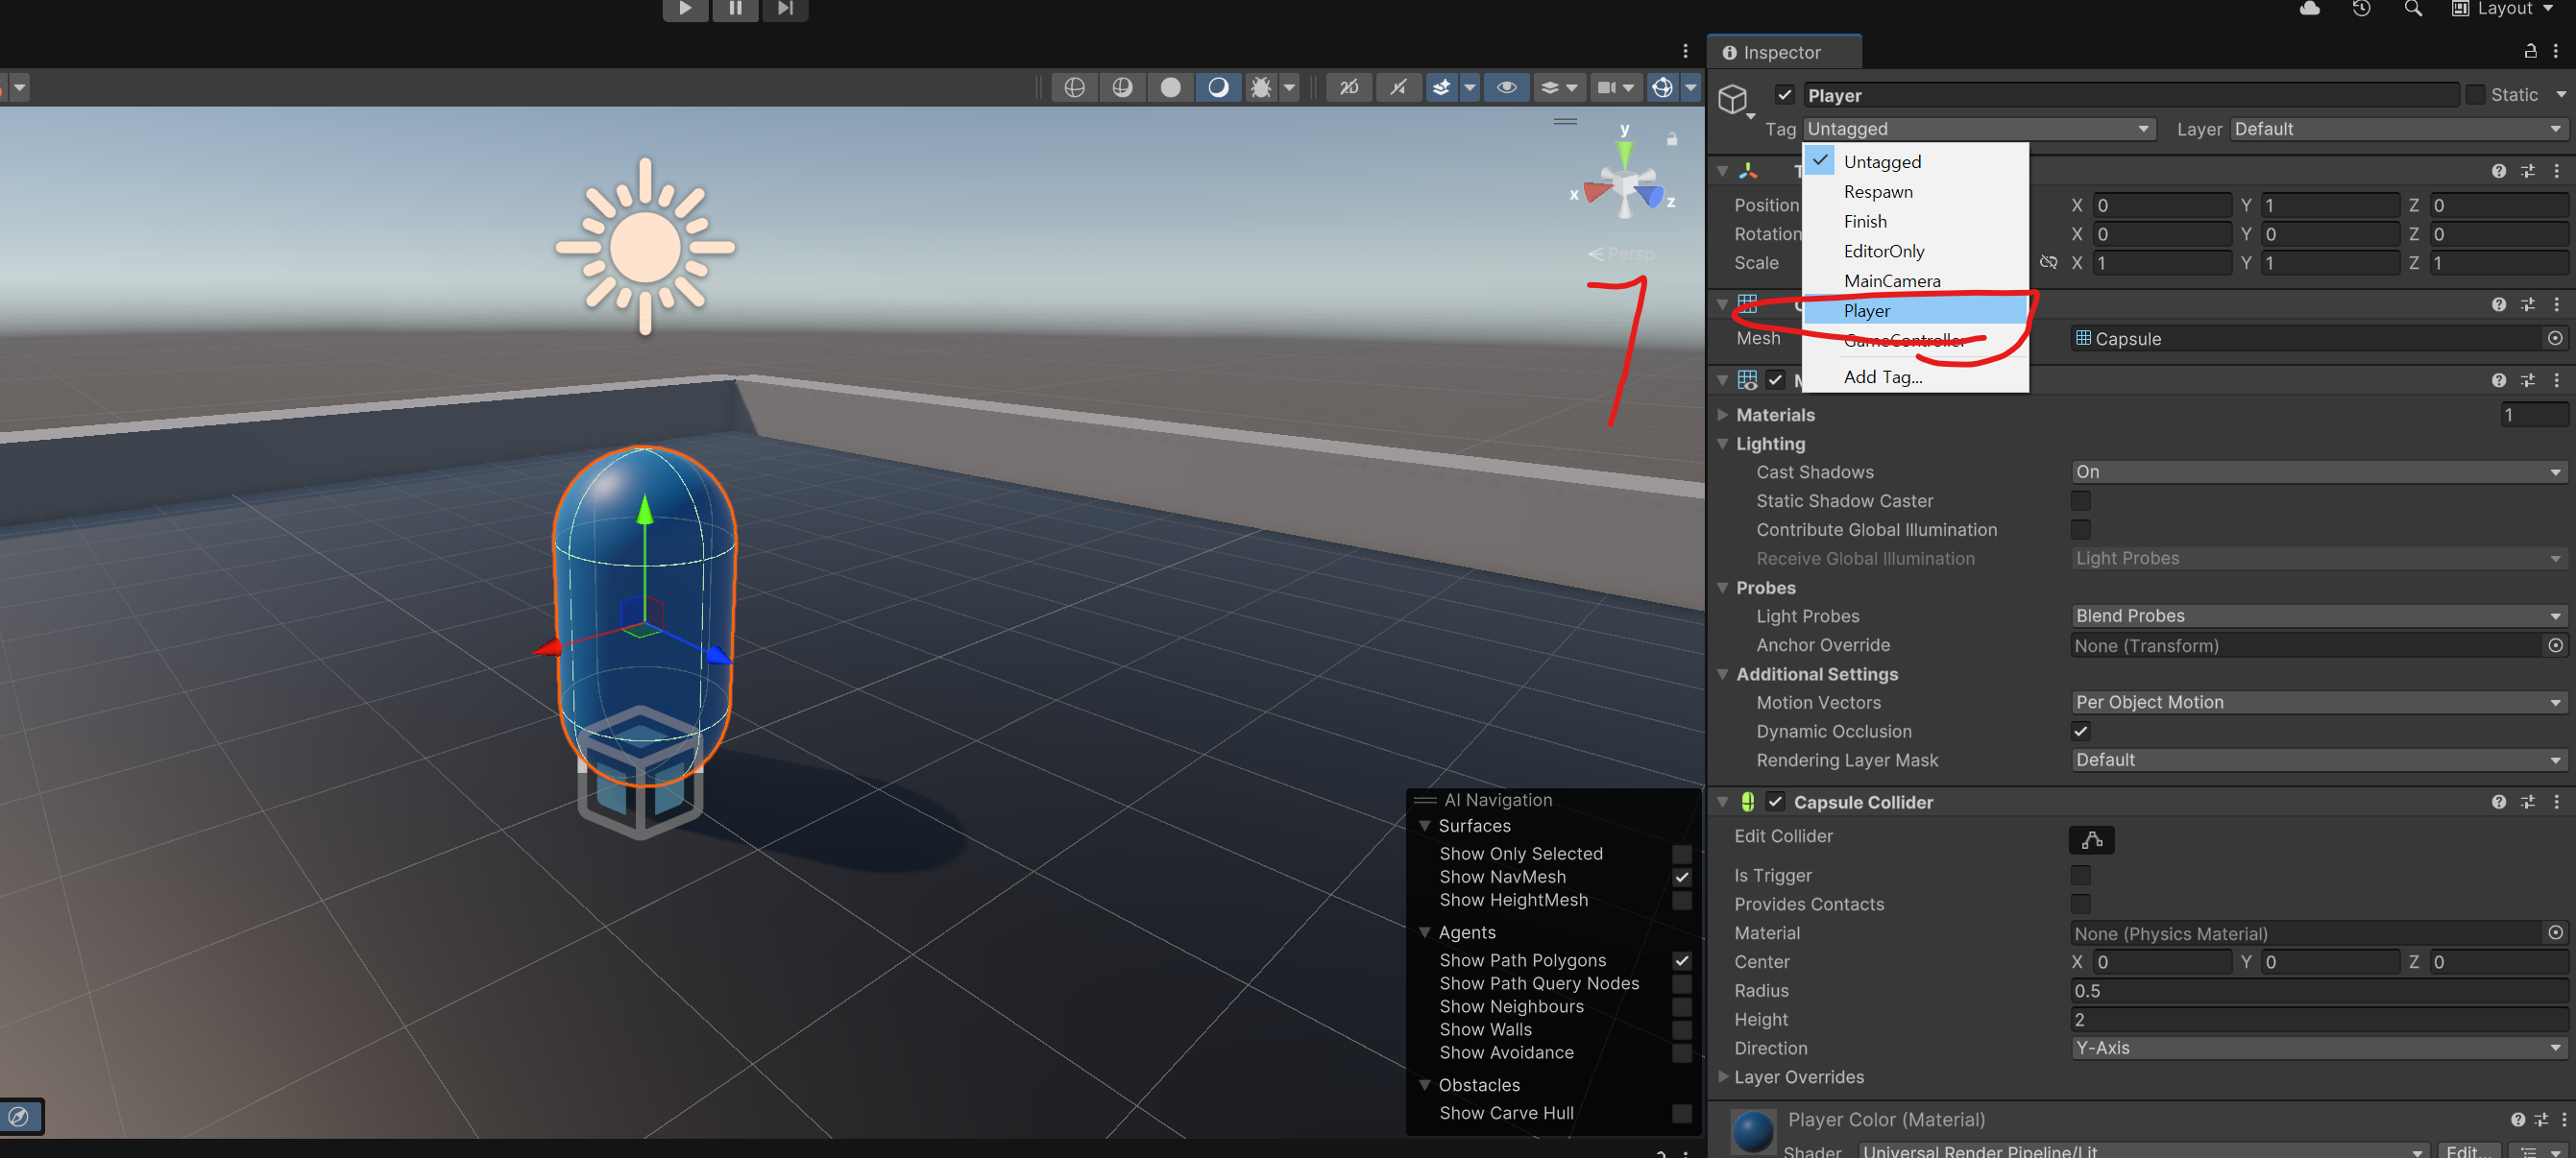This screenshot has width=2576, height=1158.
Task: Uncheck Dynamic Occlusion checkbox
Action: [x=2080, y=731]
